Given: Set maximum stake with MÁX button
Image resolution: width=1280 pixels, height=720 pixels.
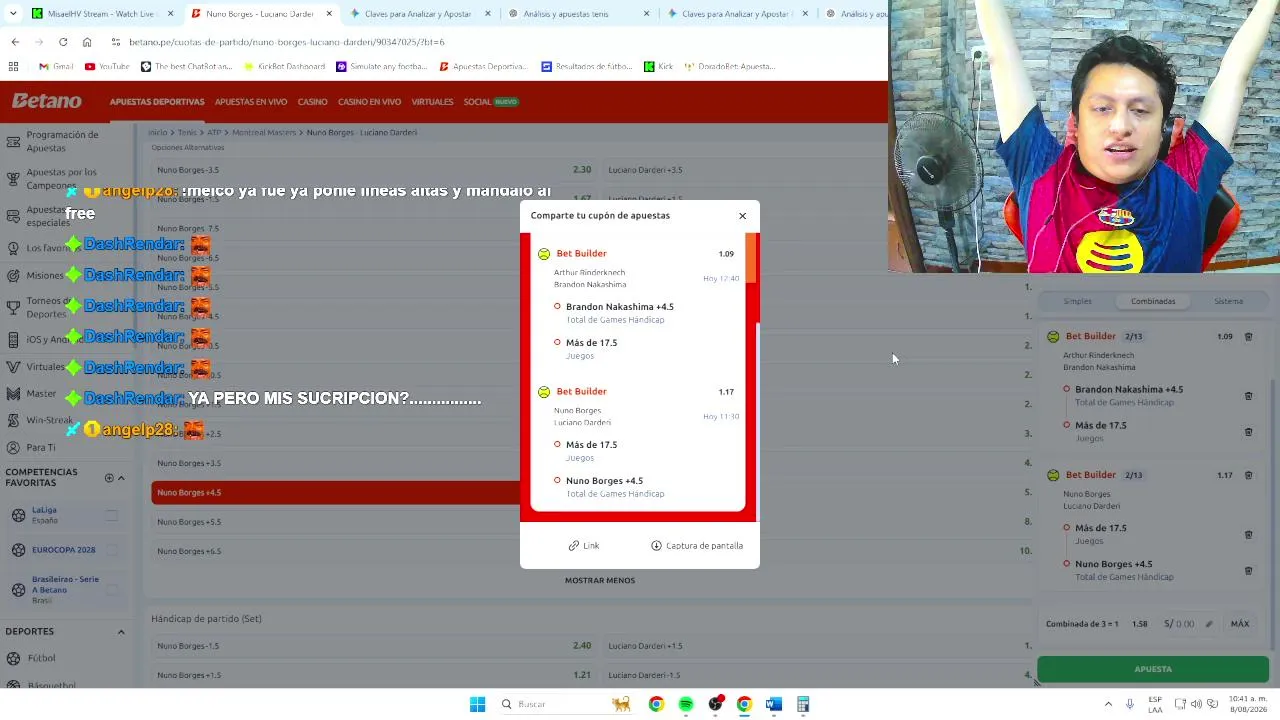Looking at the screenshot, I should 1240,624.
